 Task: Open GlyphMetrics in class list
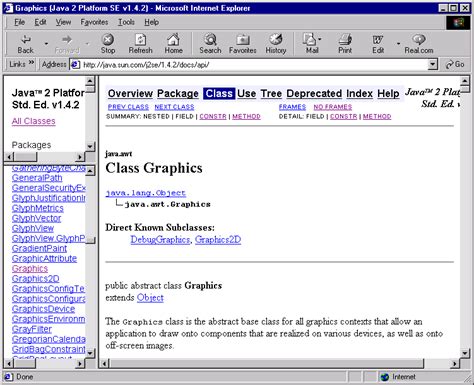click(x=38, y=208)
